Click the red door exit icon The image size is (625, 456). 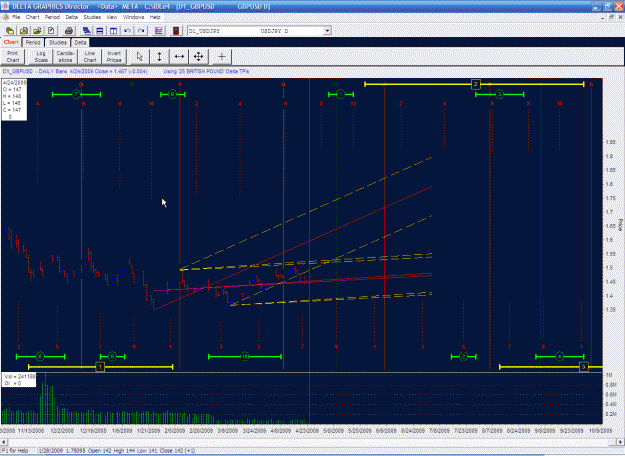pos(176,31)
